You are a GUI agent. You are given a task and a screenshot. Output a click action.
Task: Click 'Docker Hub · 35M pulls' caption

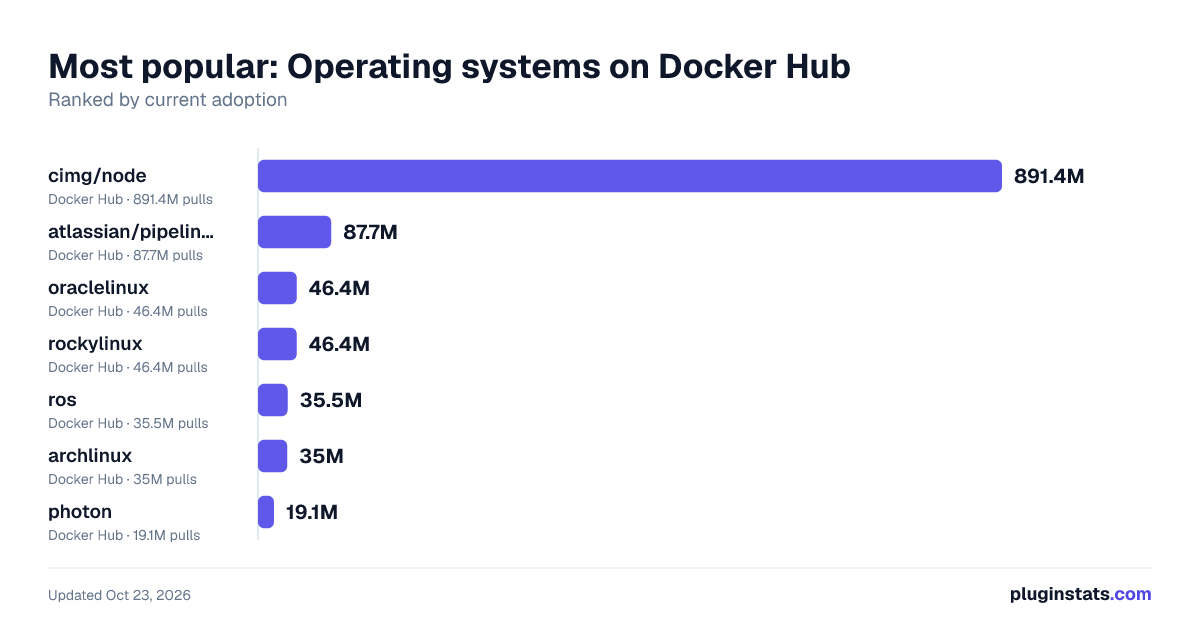122,479
